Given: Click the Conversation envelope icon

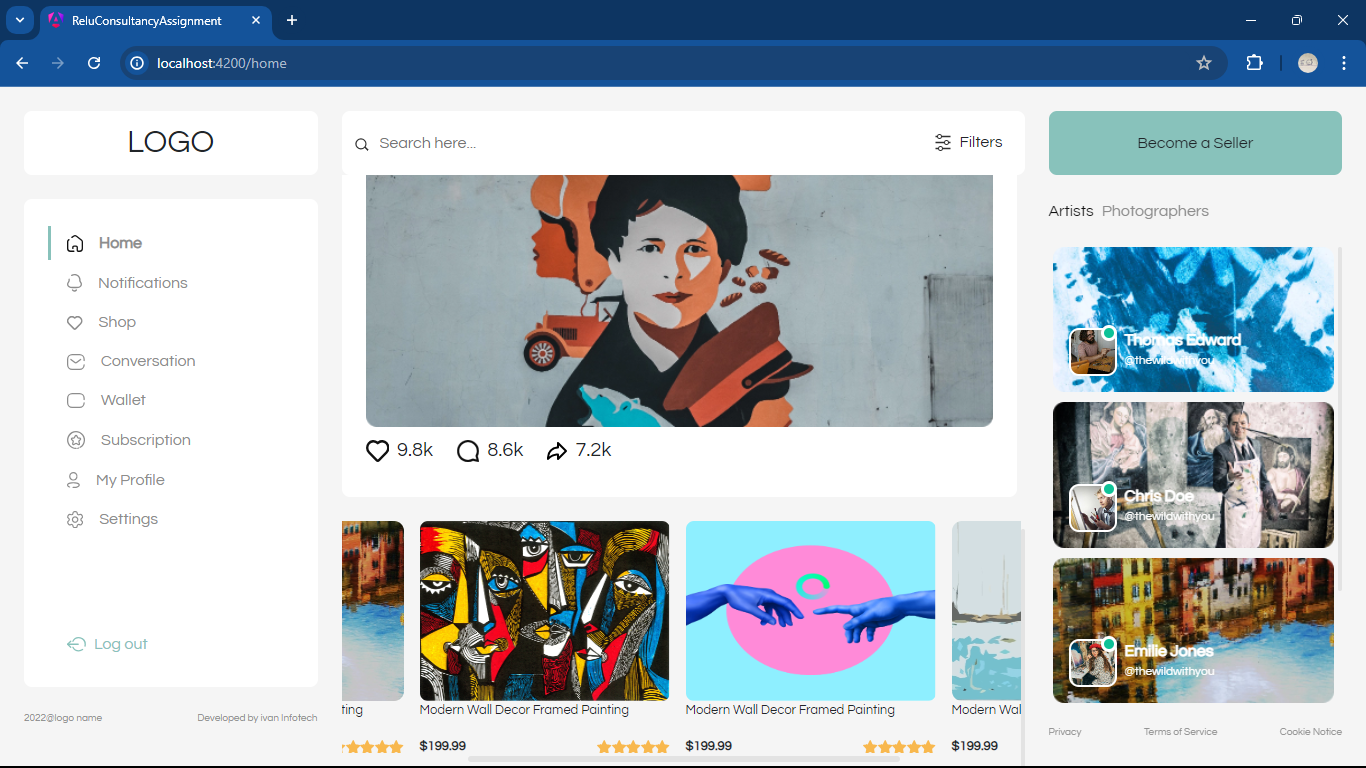Looking at the screenshot, I should click(x=75, y=362).
